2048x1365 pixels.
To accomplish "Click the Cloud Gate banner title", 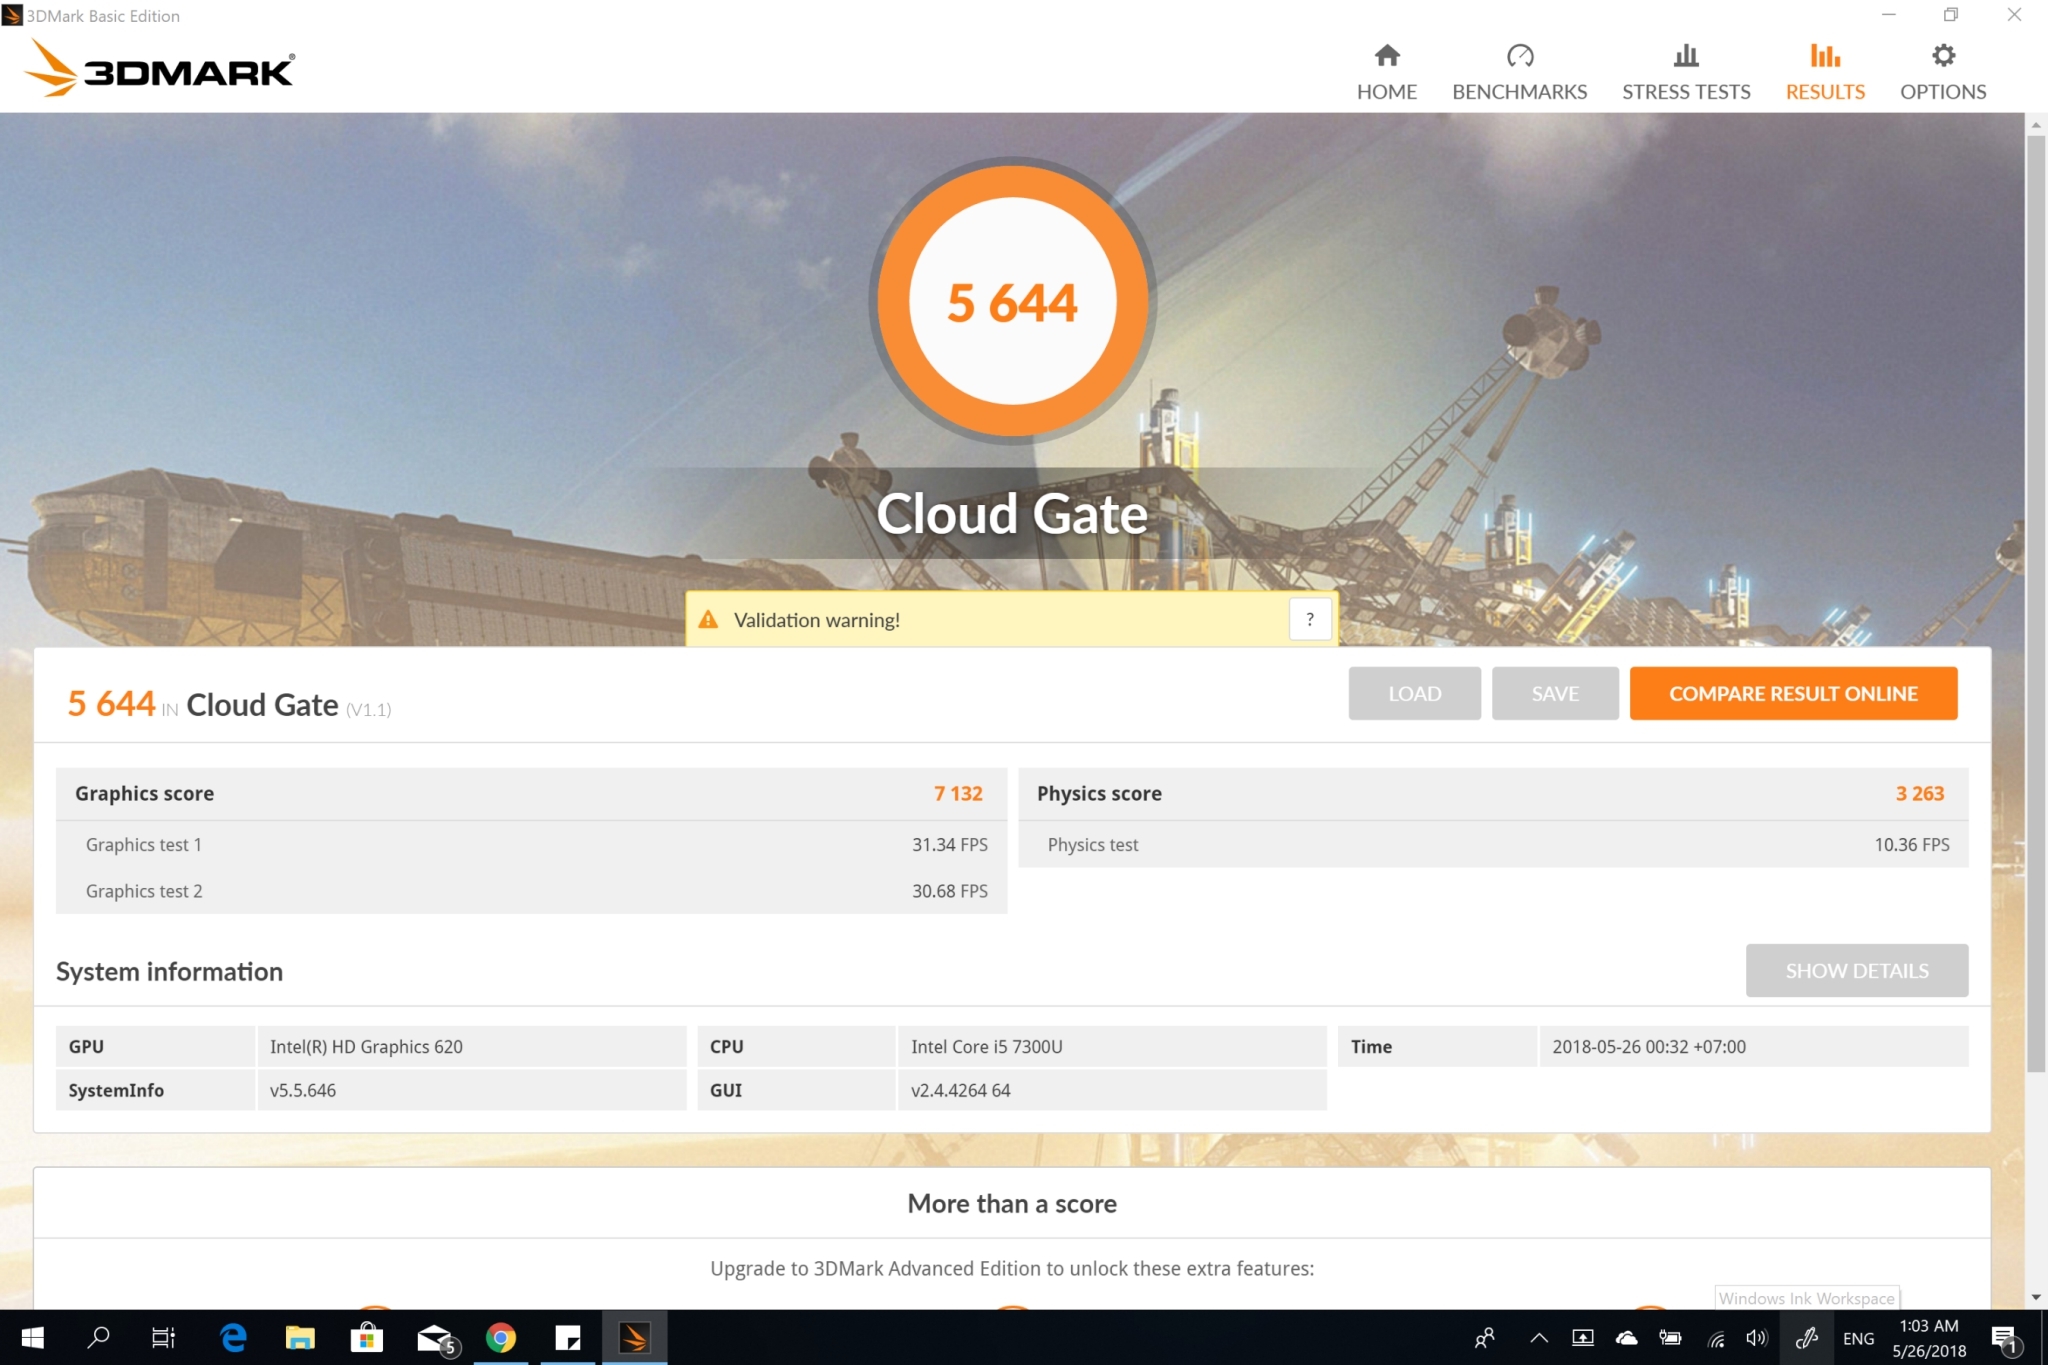I will point(1012,513).
